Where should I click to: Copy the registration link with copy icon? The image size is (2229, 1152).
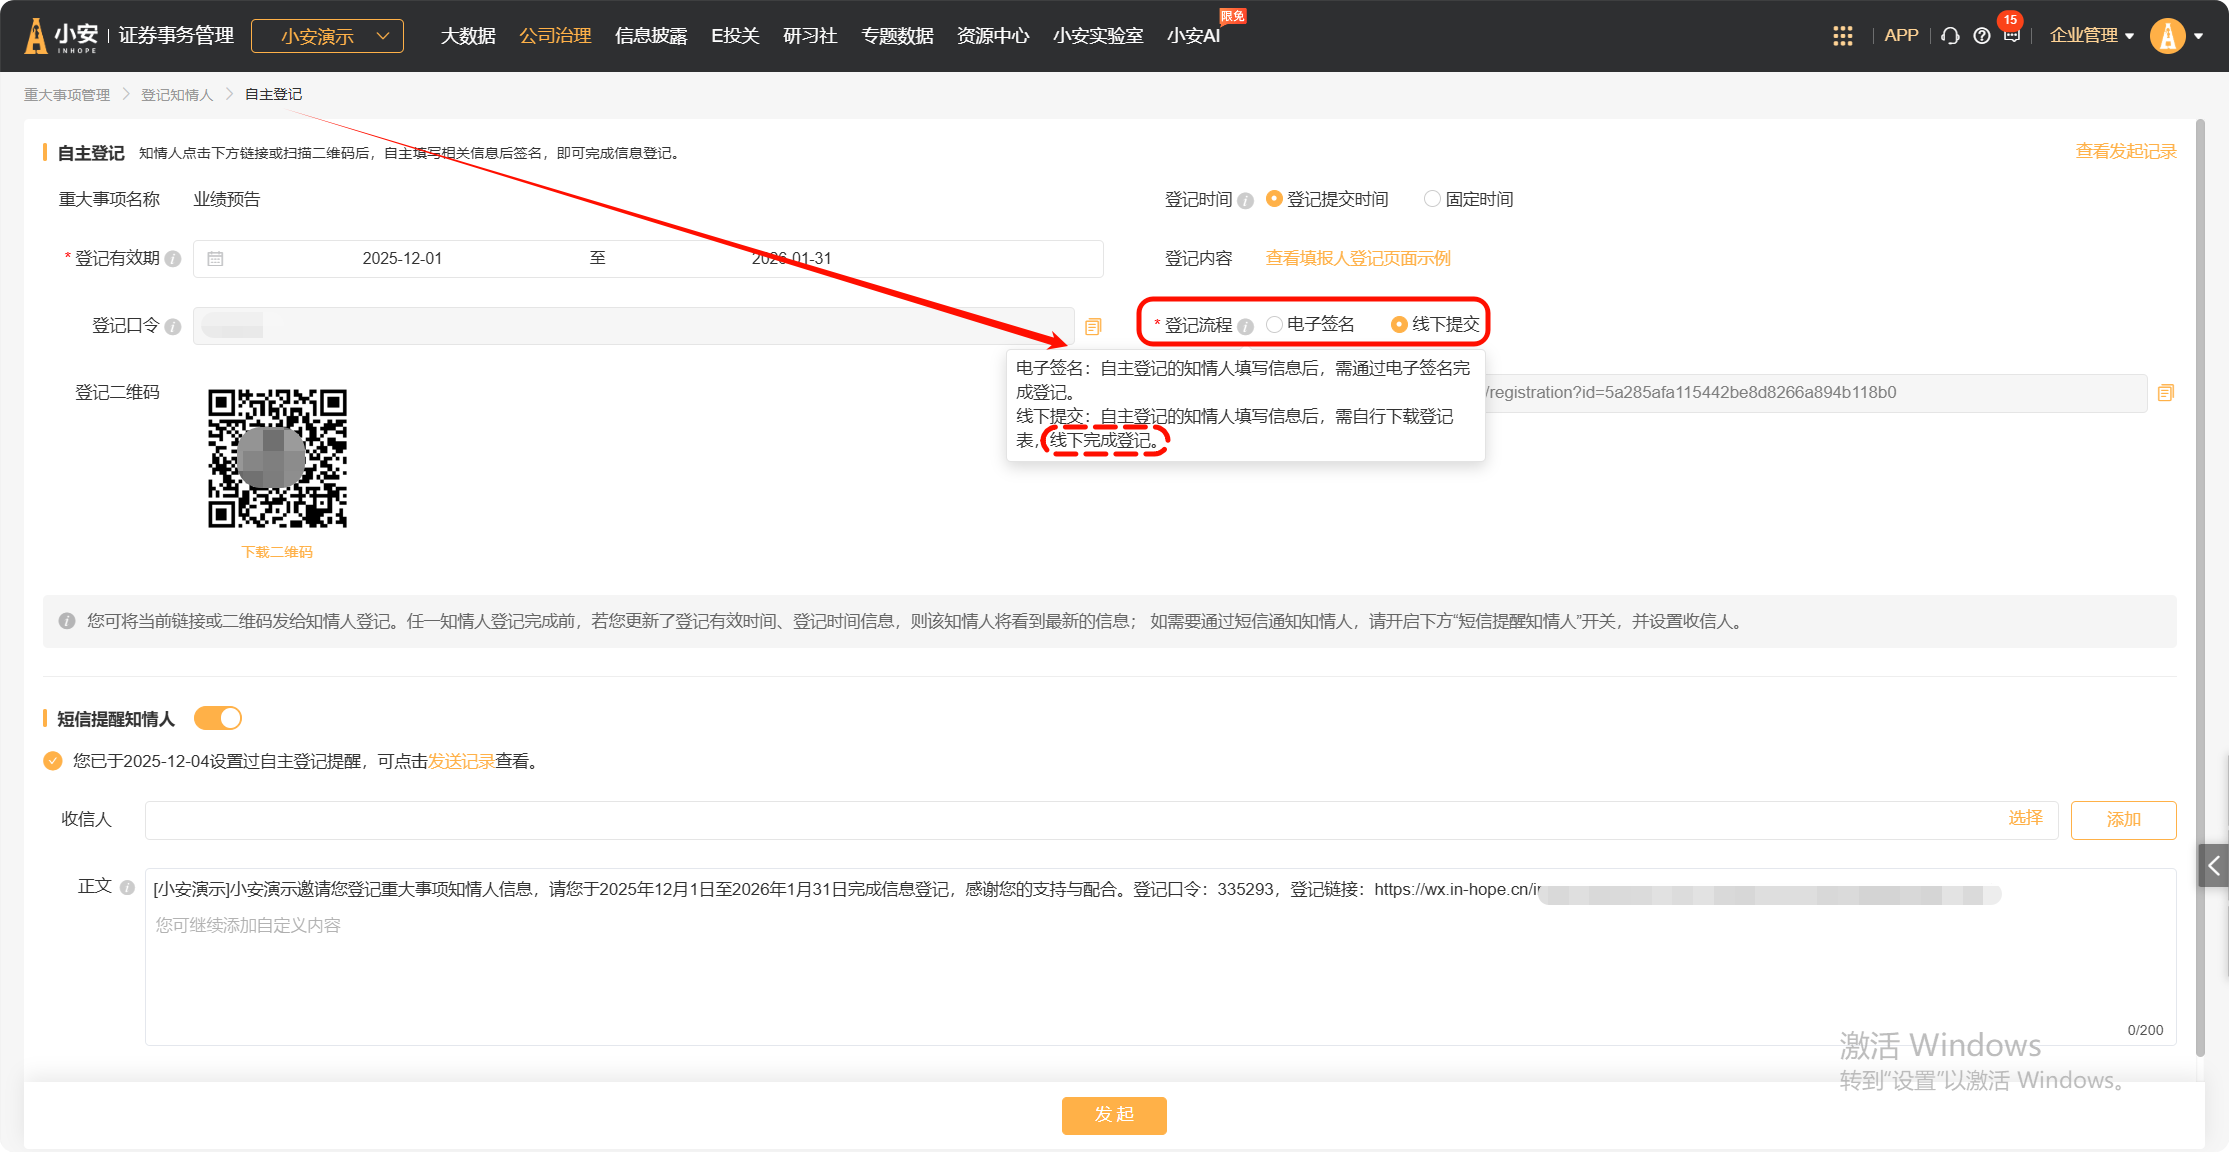pyautogui.click(x=2165, y=393)
